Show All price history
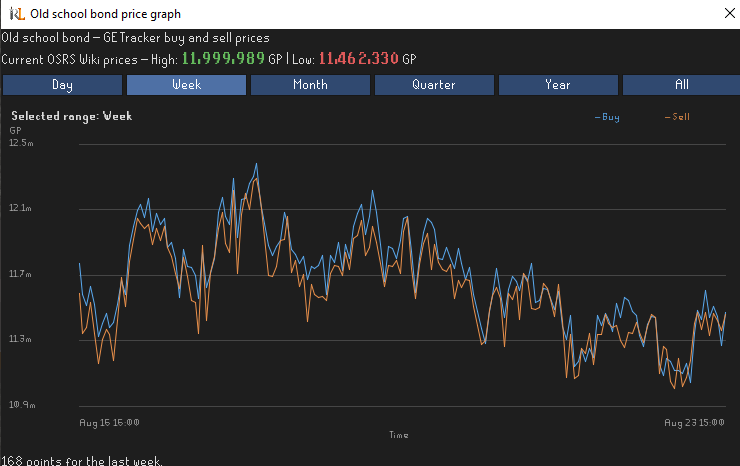The height and width of the screenshot is (466, 740). pos(681,85)
